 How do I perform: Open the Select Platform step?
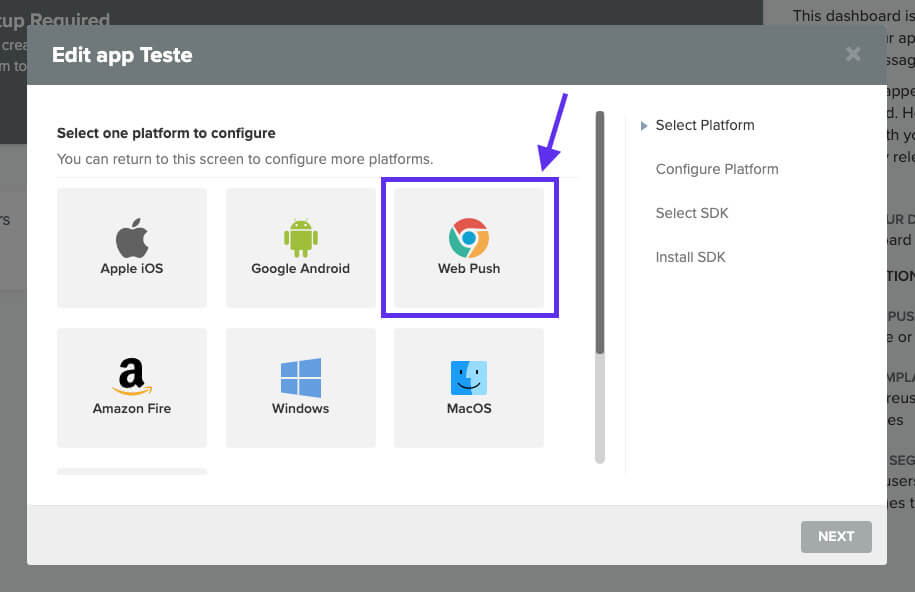coord(704,125)
